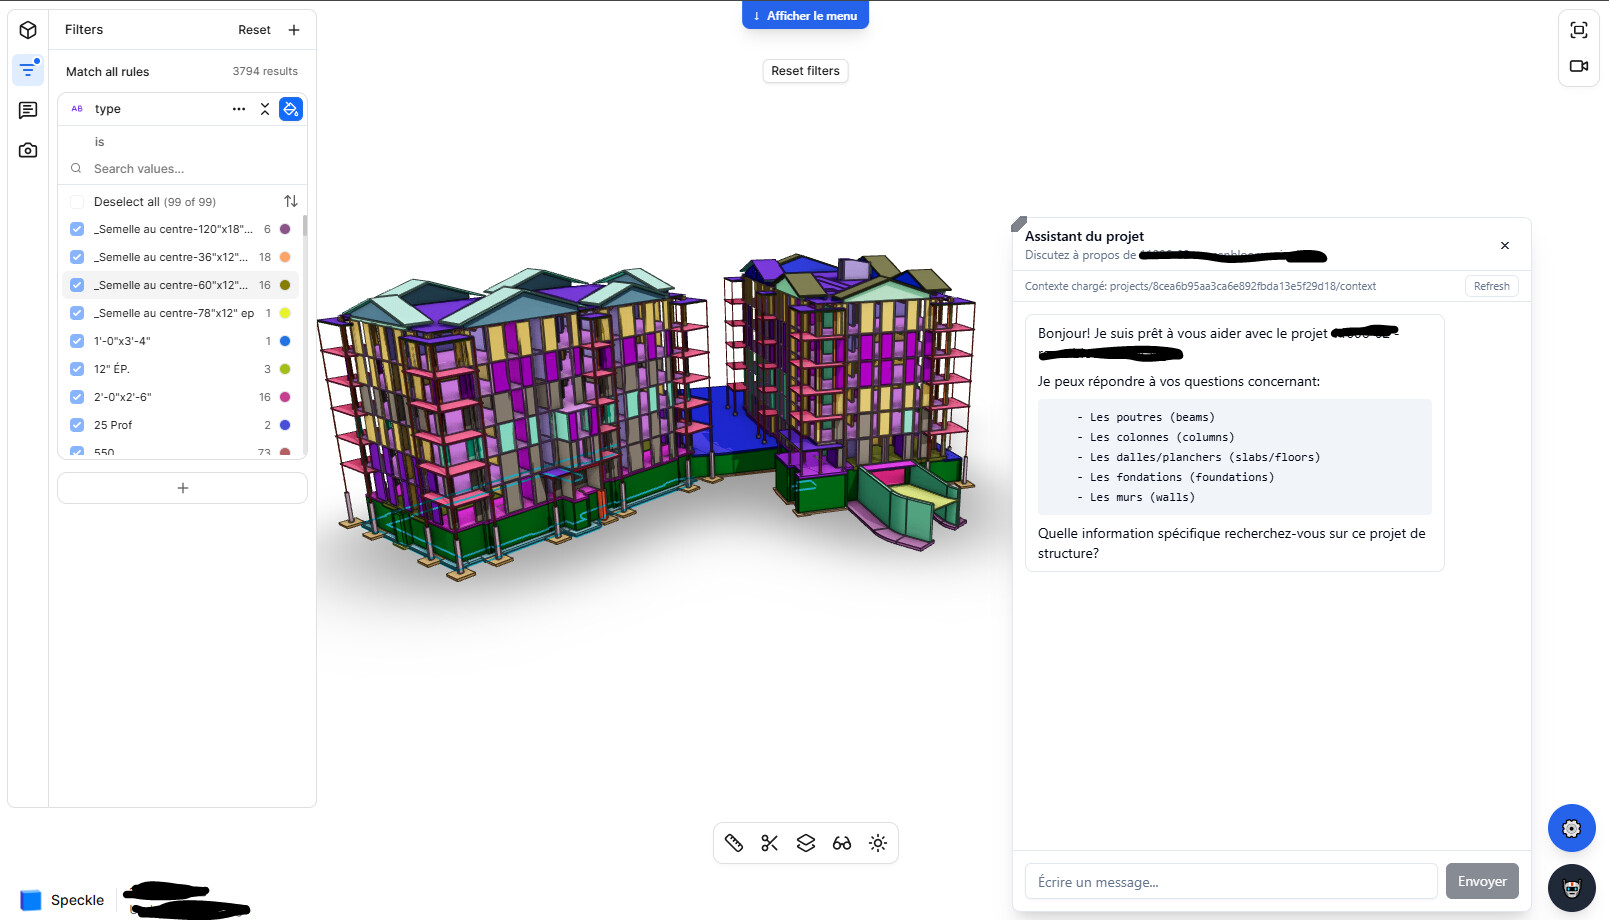
Task: Toggle sort order of filter values
Action: [291, 202]
